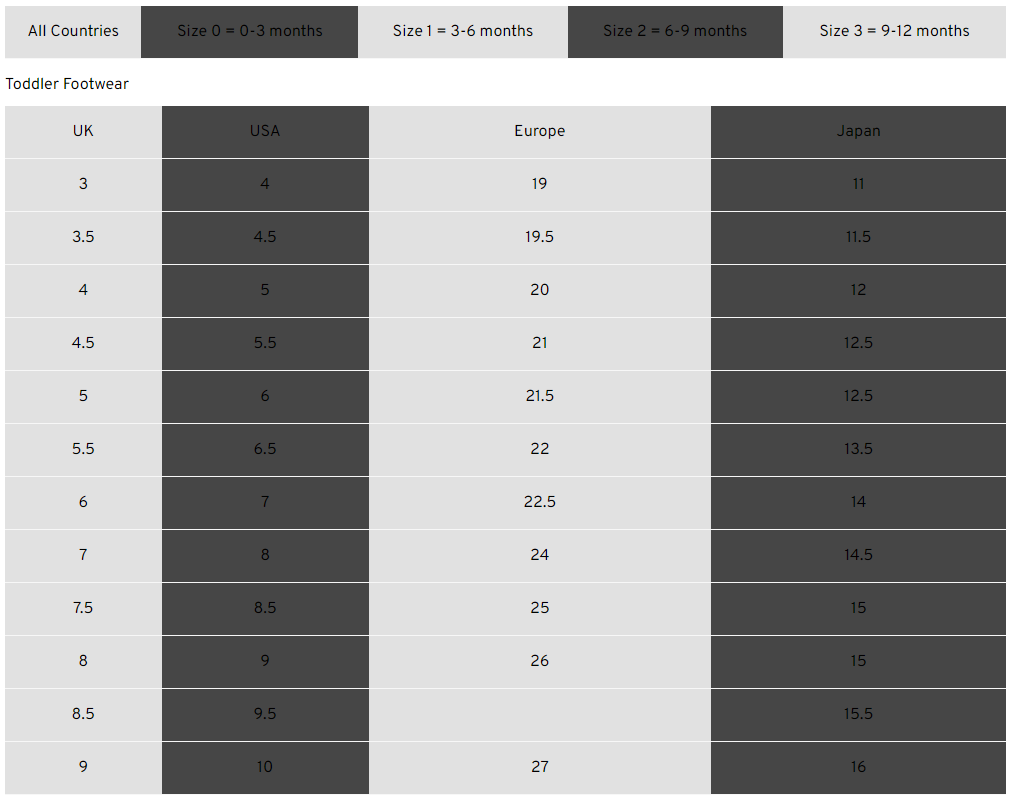Click Europe size 19.5 cell

[540, 238]
